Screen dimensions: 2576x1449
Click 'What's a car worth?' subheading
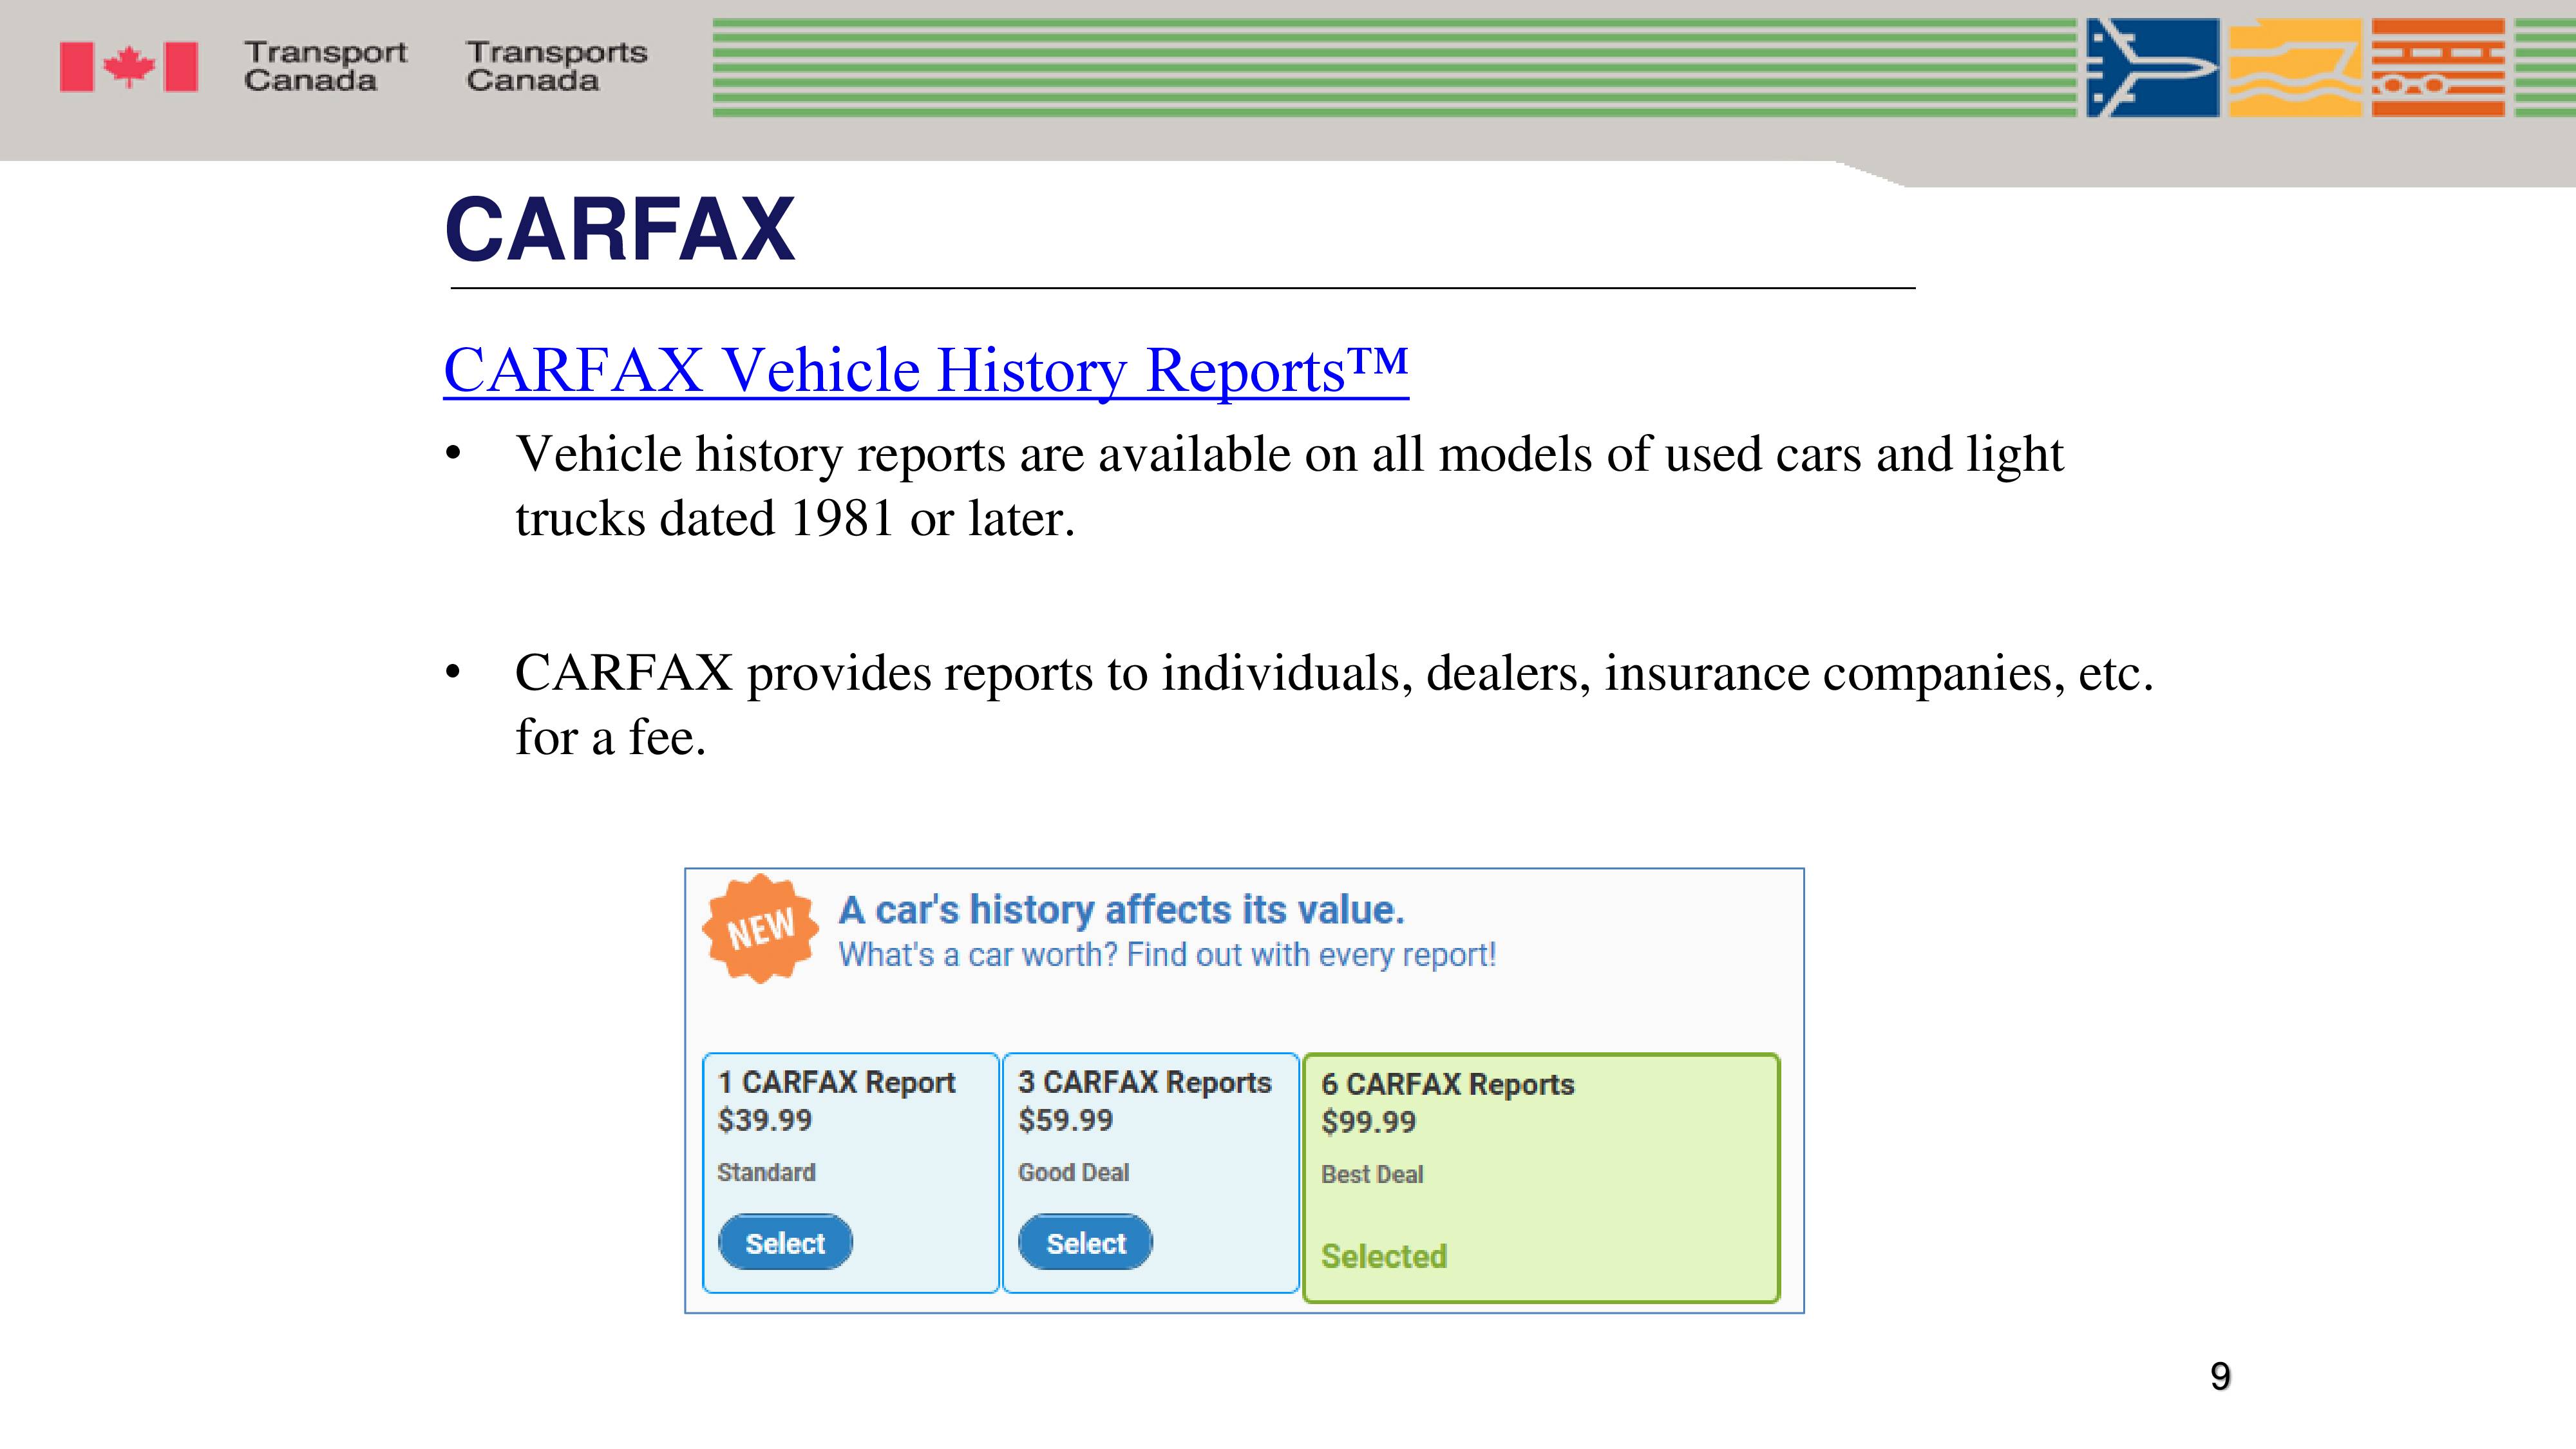(978, 955)
